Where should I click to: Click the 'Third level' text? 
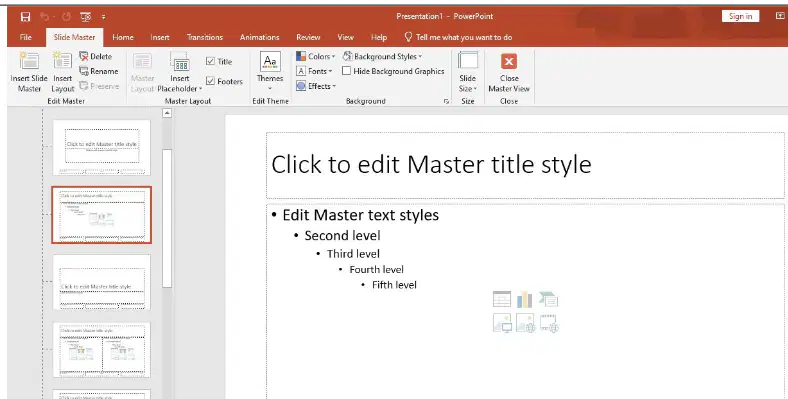353,254
